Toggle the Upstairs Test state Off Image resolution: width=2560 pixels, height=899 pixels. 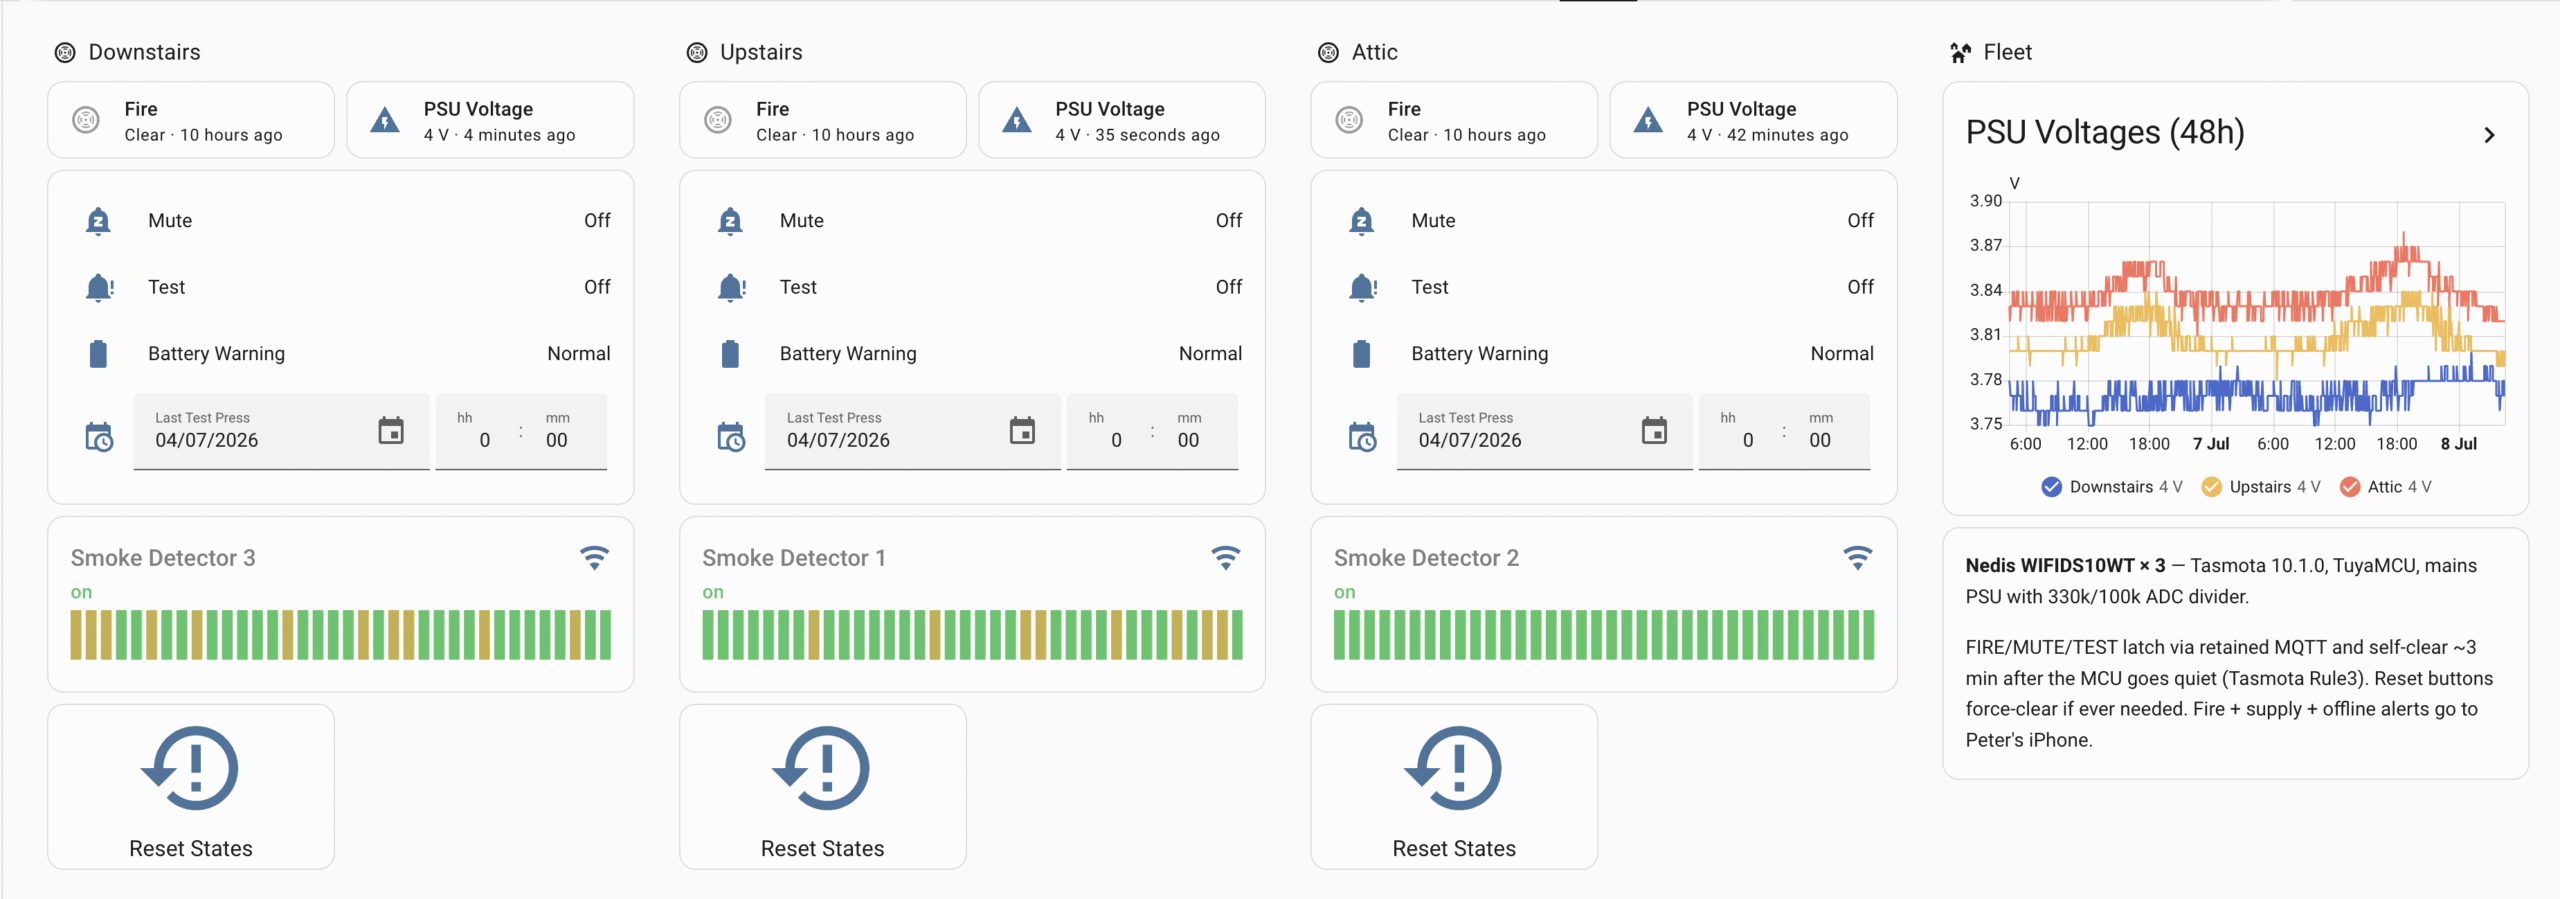pos(1229,288)
